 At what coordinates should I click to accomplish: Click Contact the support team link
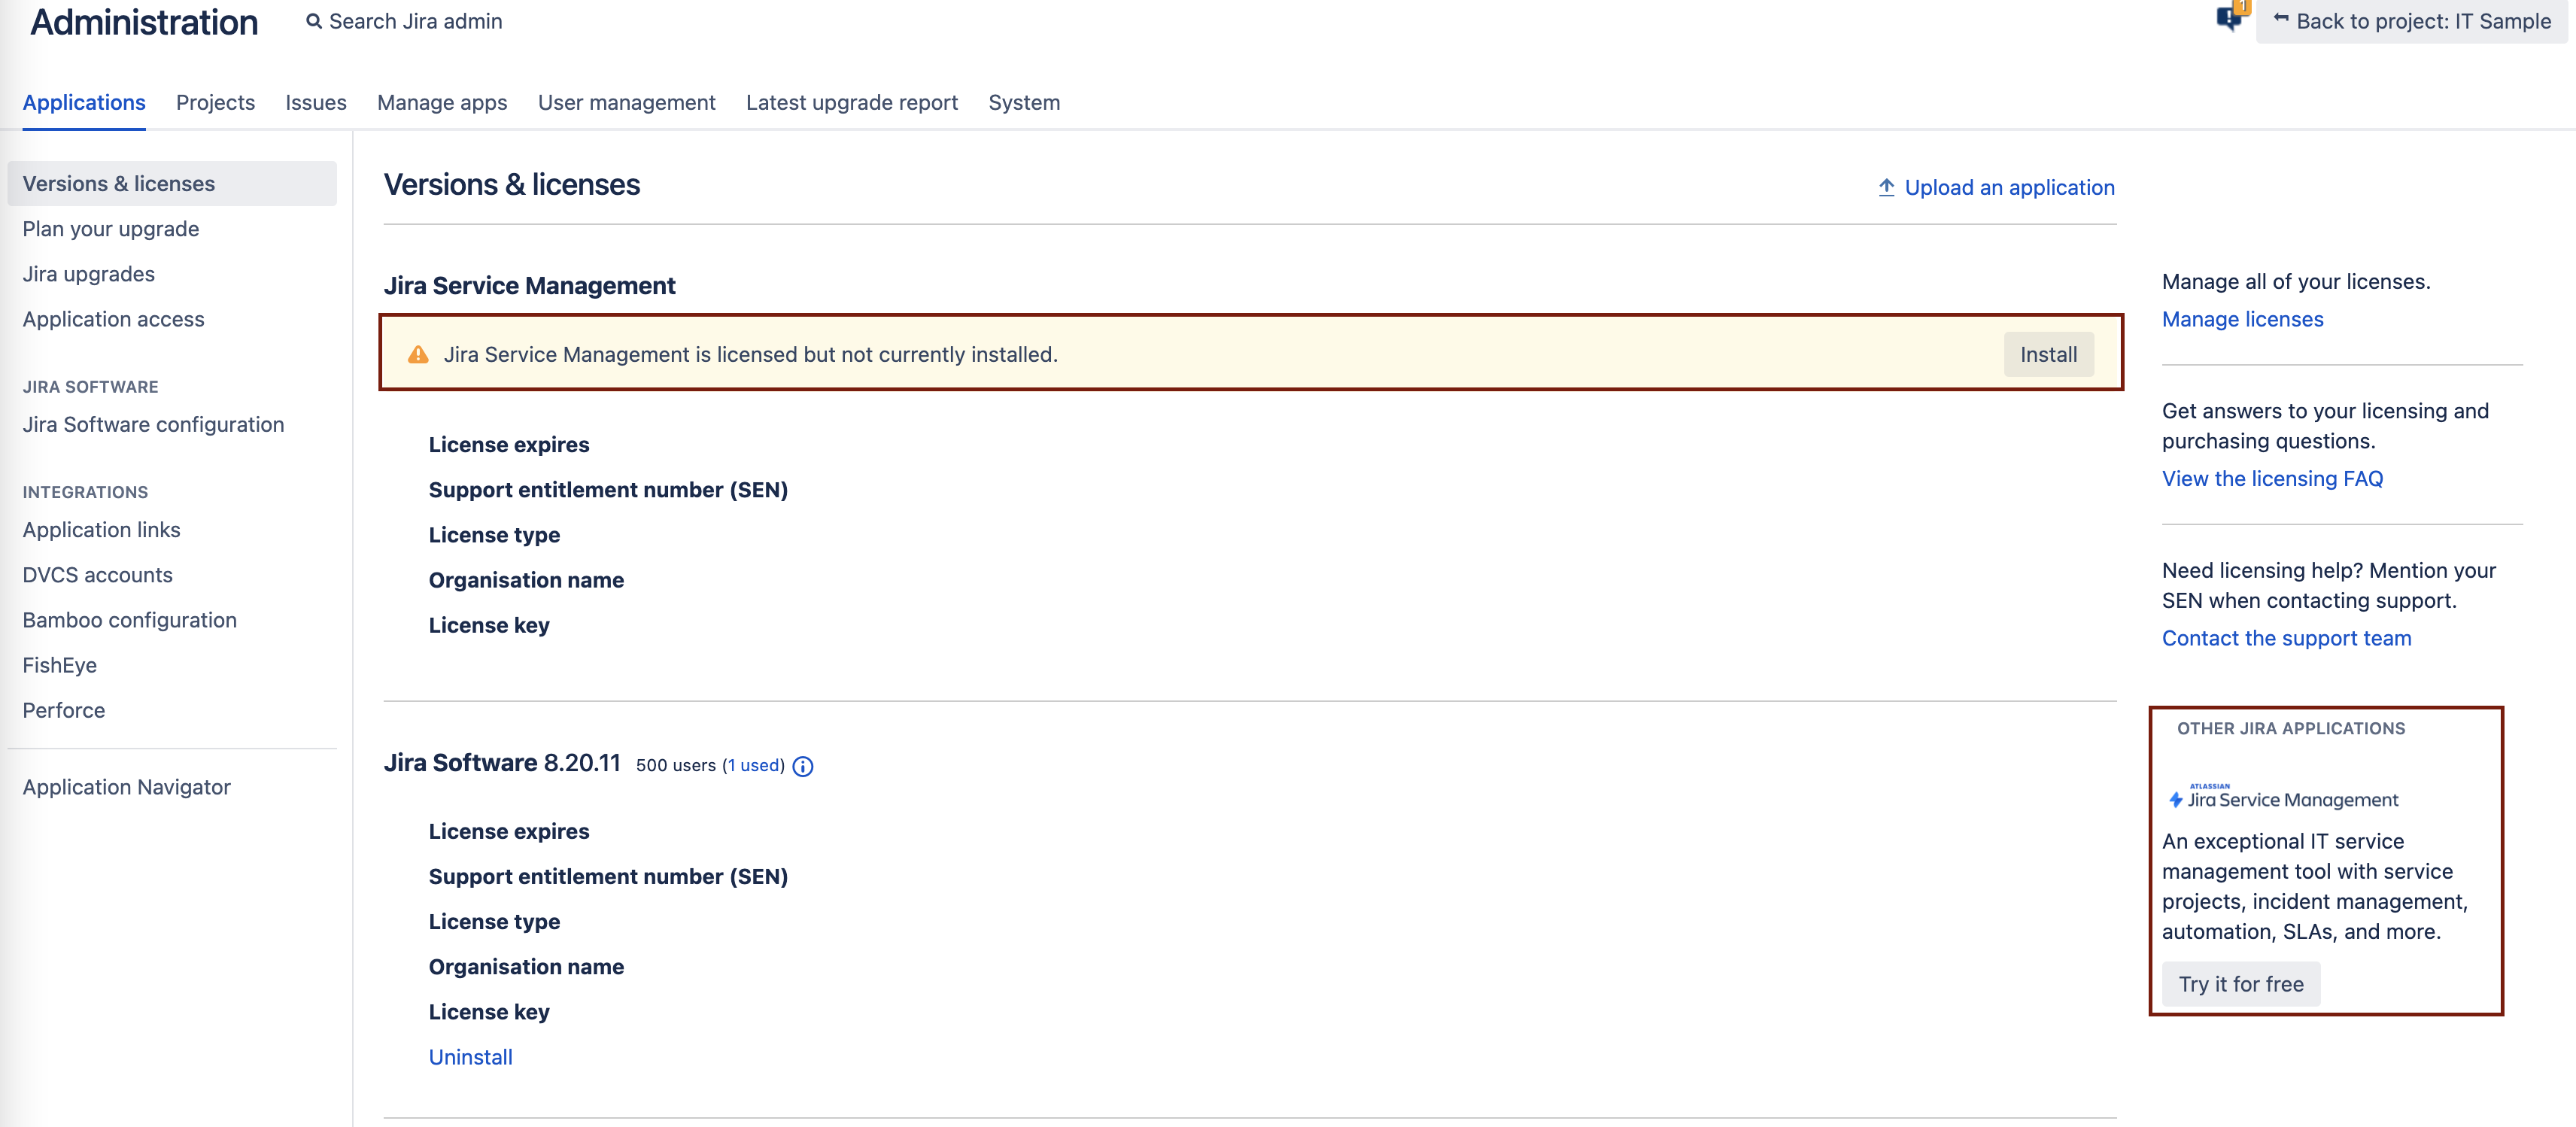[x=2286, y=638]
